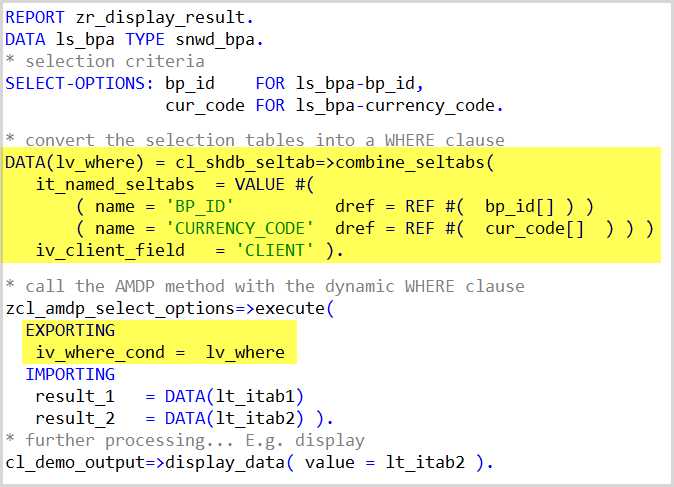
Task: Click comment 'call the AMDP method with the dynamic WHERE clause'
Action: [x=266, y=286]
